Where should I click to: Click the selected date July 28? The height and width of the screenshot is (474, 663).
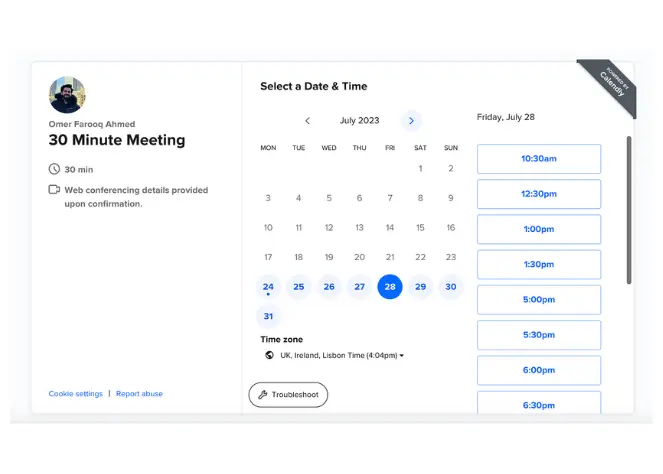tap(390, 287)
